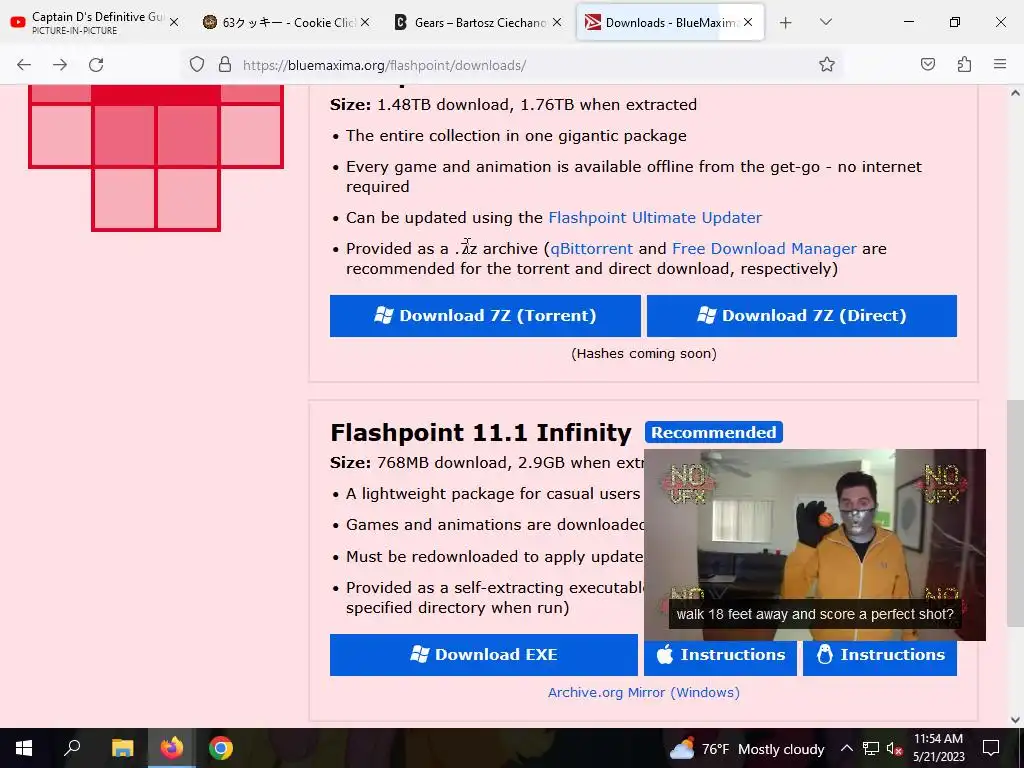1024x768 pixels.
Task: Expand the list all tabs chevron
Action: click(x=826, y=22)
